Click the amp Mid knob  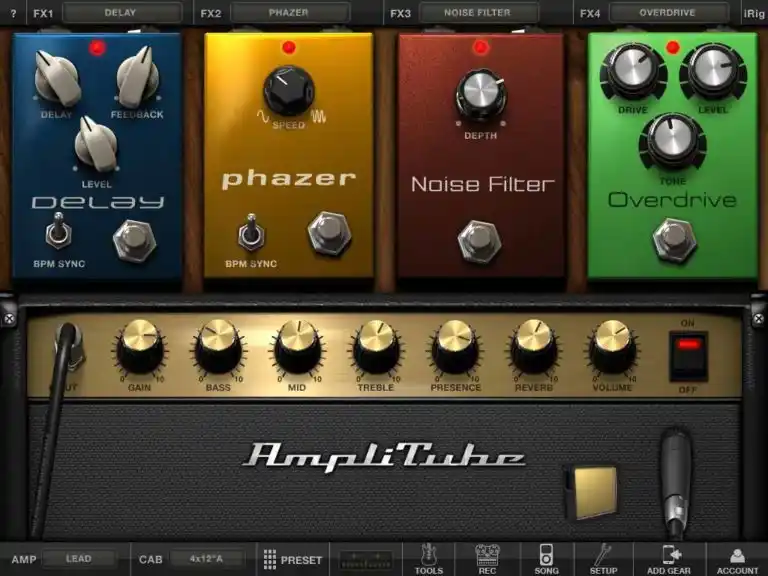[x=297, y=347]
